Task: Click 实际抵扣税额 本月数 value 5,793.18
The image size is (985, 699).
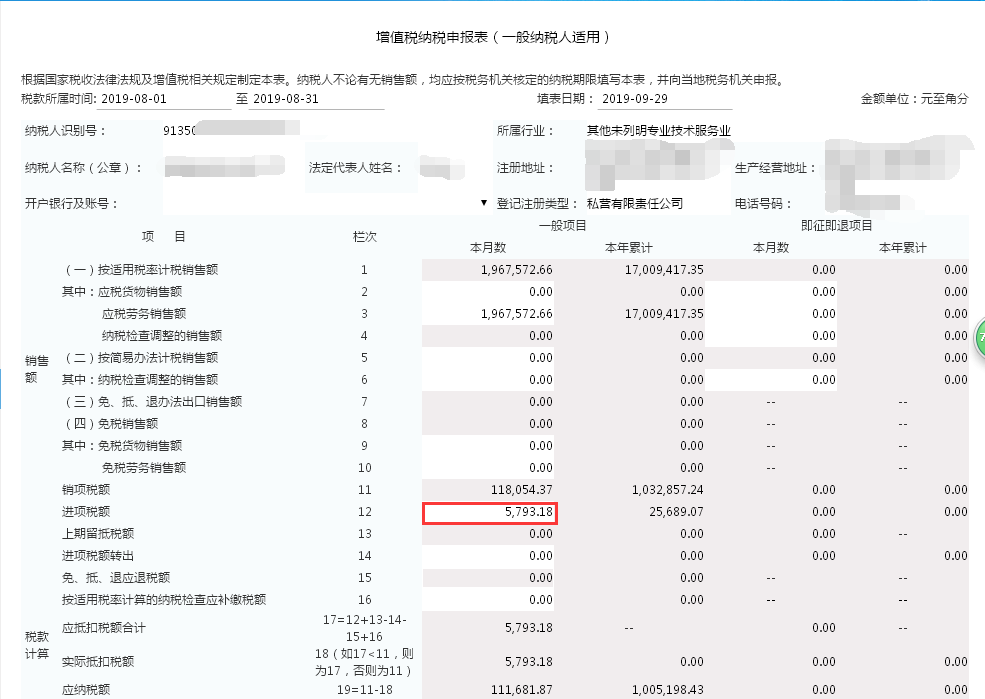Action: (528, 661)
